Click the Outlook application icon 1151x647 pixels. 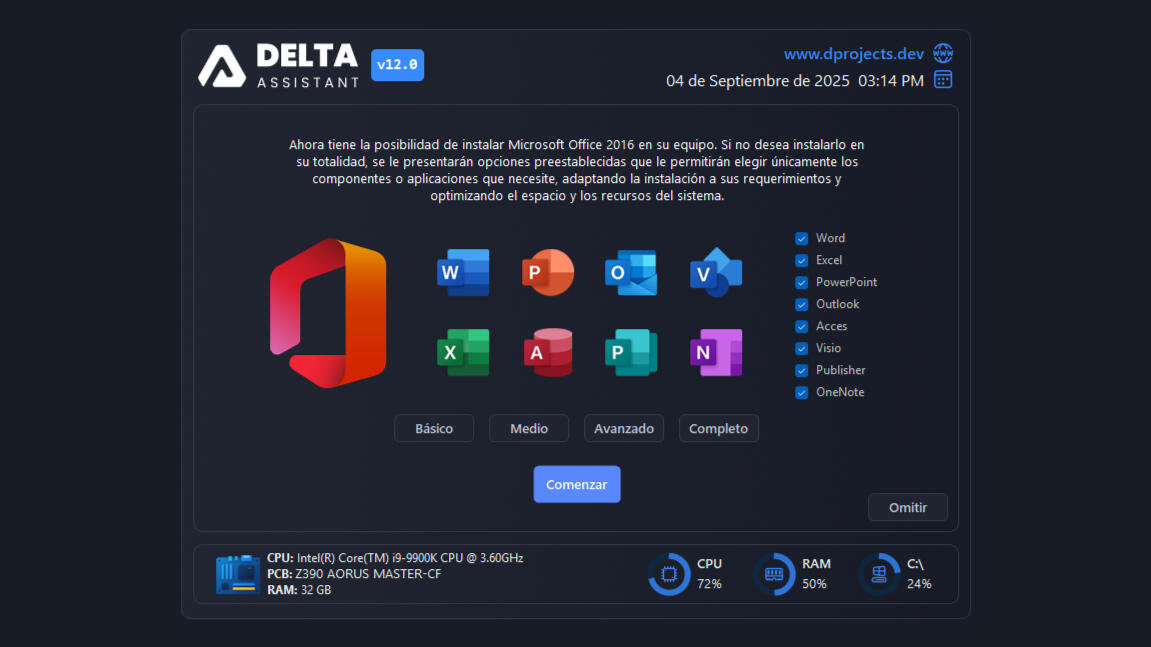click(x=631, y=272)
